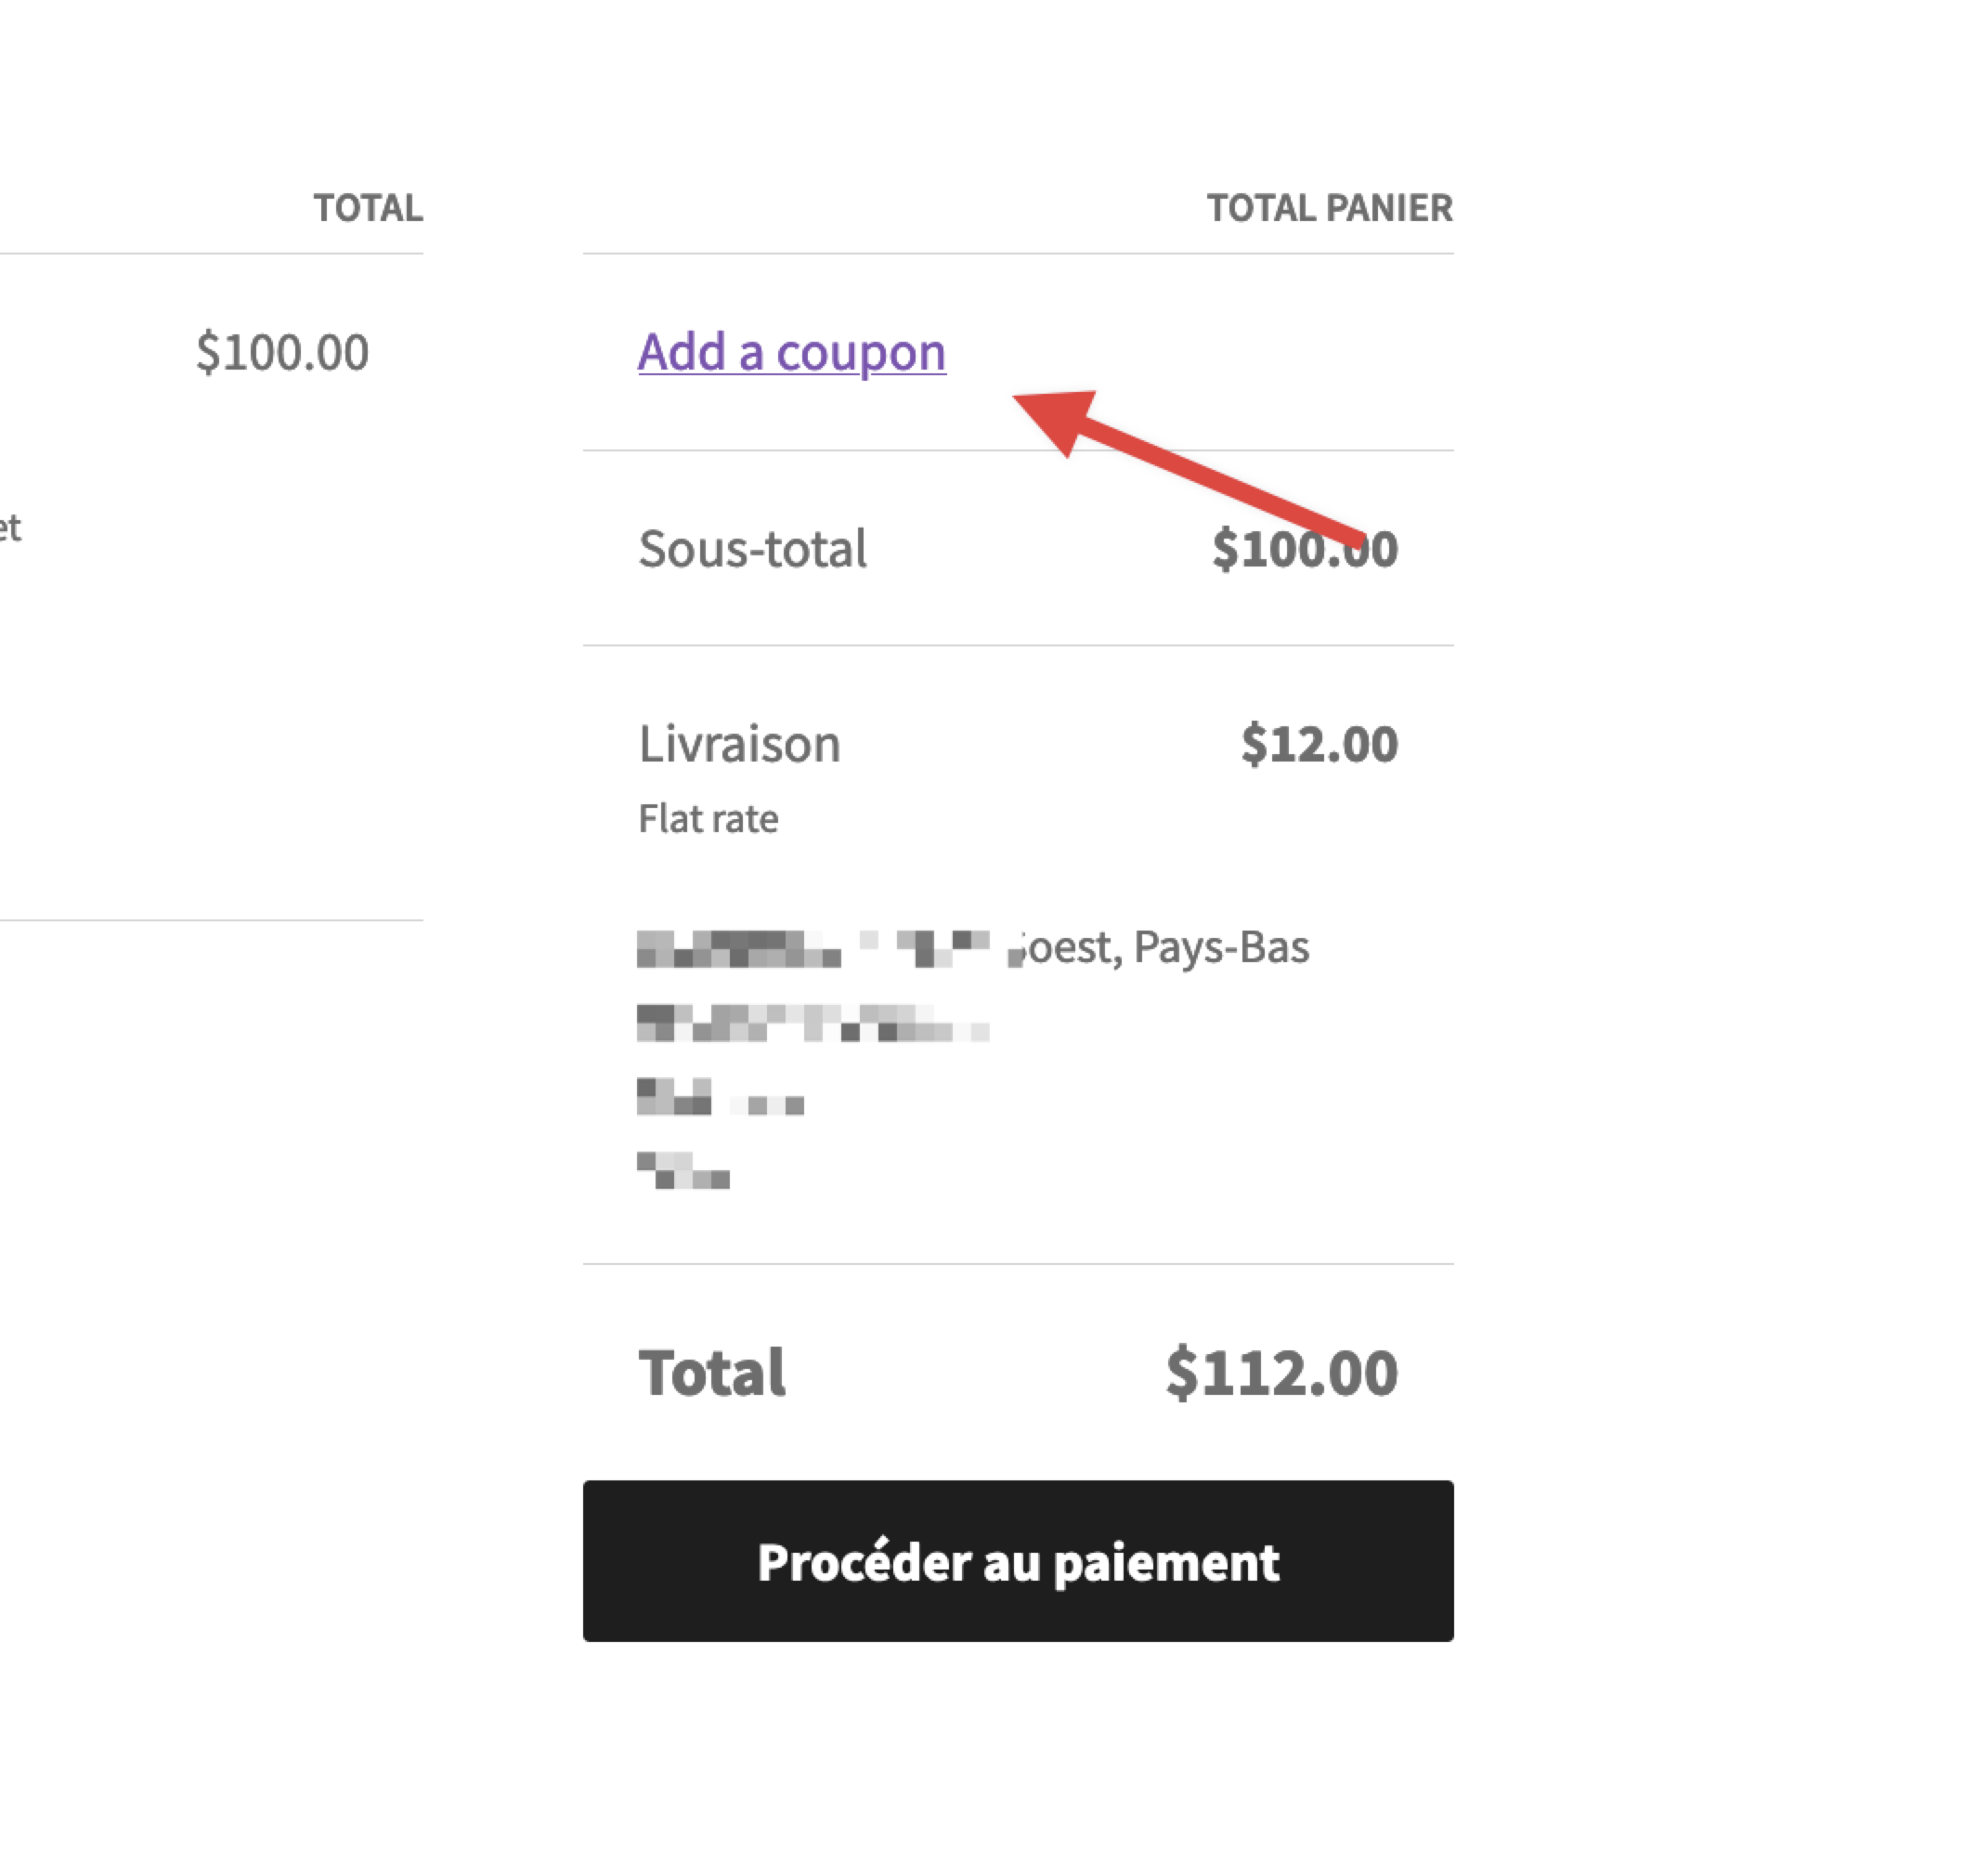Click the Sous-total label
Screen dimensions: 1976x1876
tap(752, 548)
